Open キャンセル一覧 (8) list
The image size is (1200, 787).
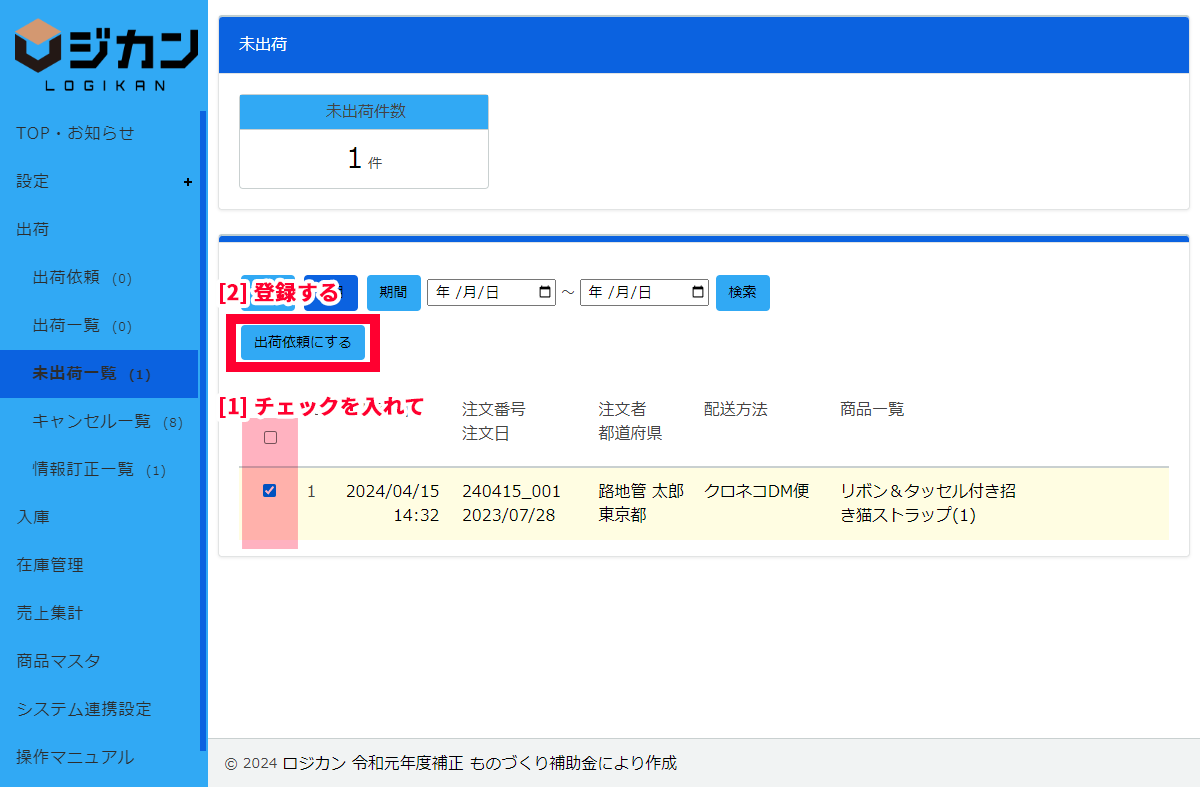coord(107,422)
